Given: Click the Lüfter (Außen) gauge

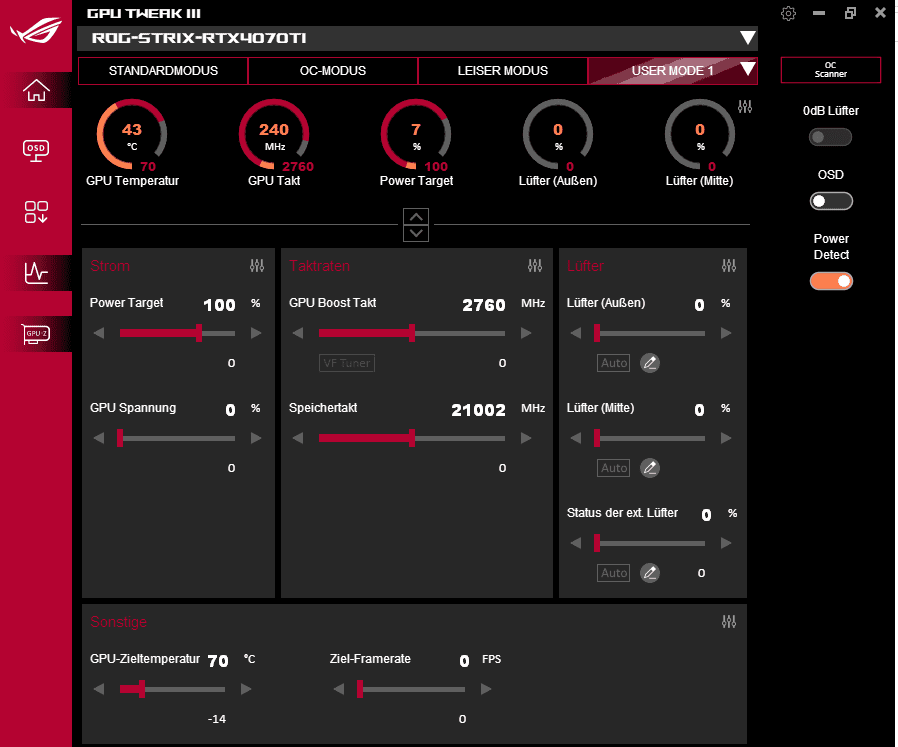Looking at the screenshot, I should click(558, 136).
